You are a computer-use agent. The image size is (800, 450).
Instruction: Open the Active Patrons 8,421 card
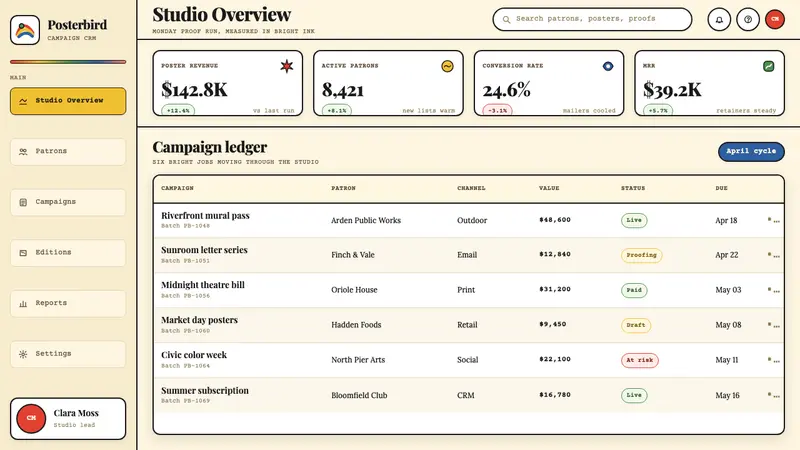(x=388, y=83)
